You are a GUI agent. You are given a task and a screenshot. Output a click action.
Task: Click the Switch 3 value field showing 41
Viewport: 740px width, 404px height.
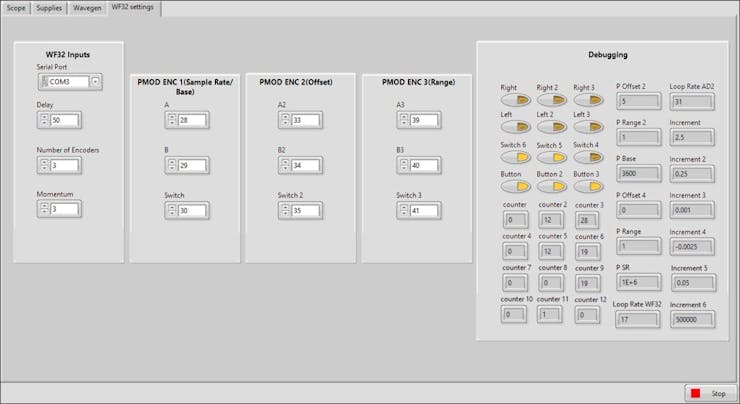click(x=424, y=210)
